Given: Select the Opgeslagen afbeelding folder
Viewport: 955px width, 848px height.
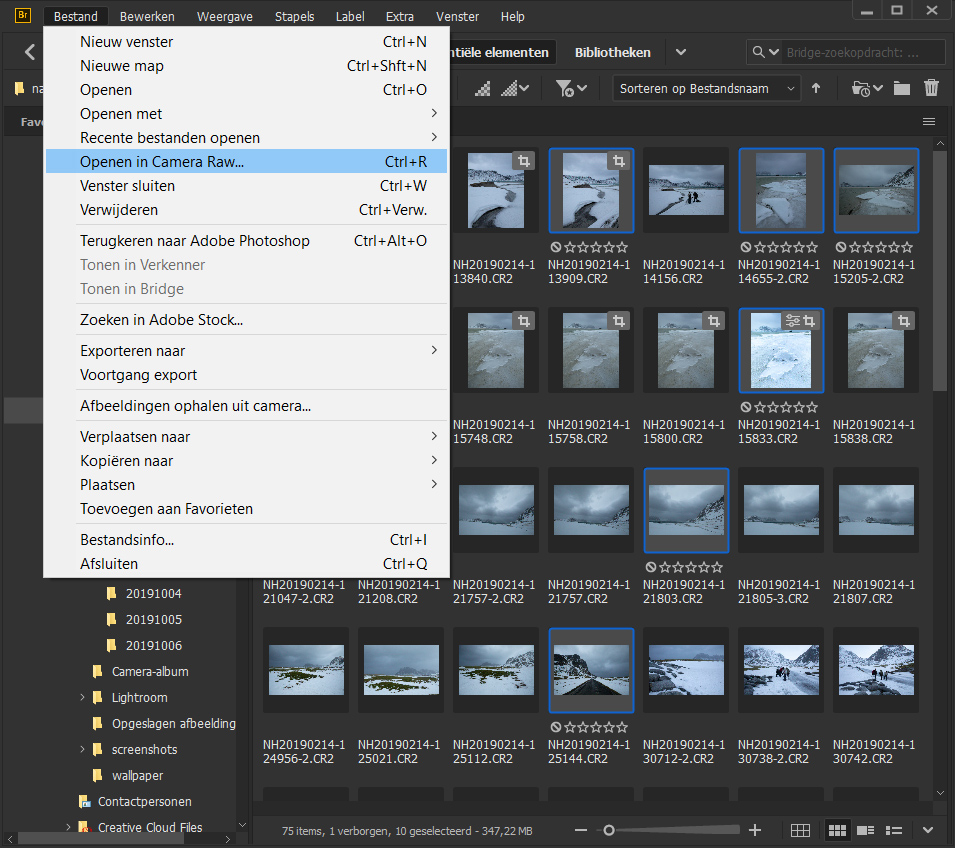Looking at the screenshot, I should (174, 724).
